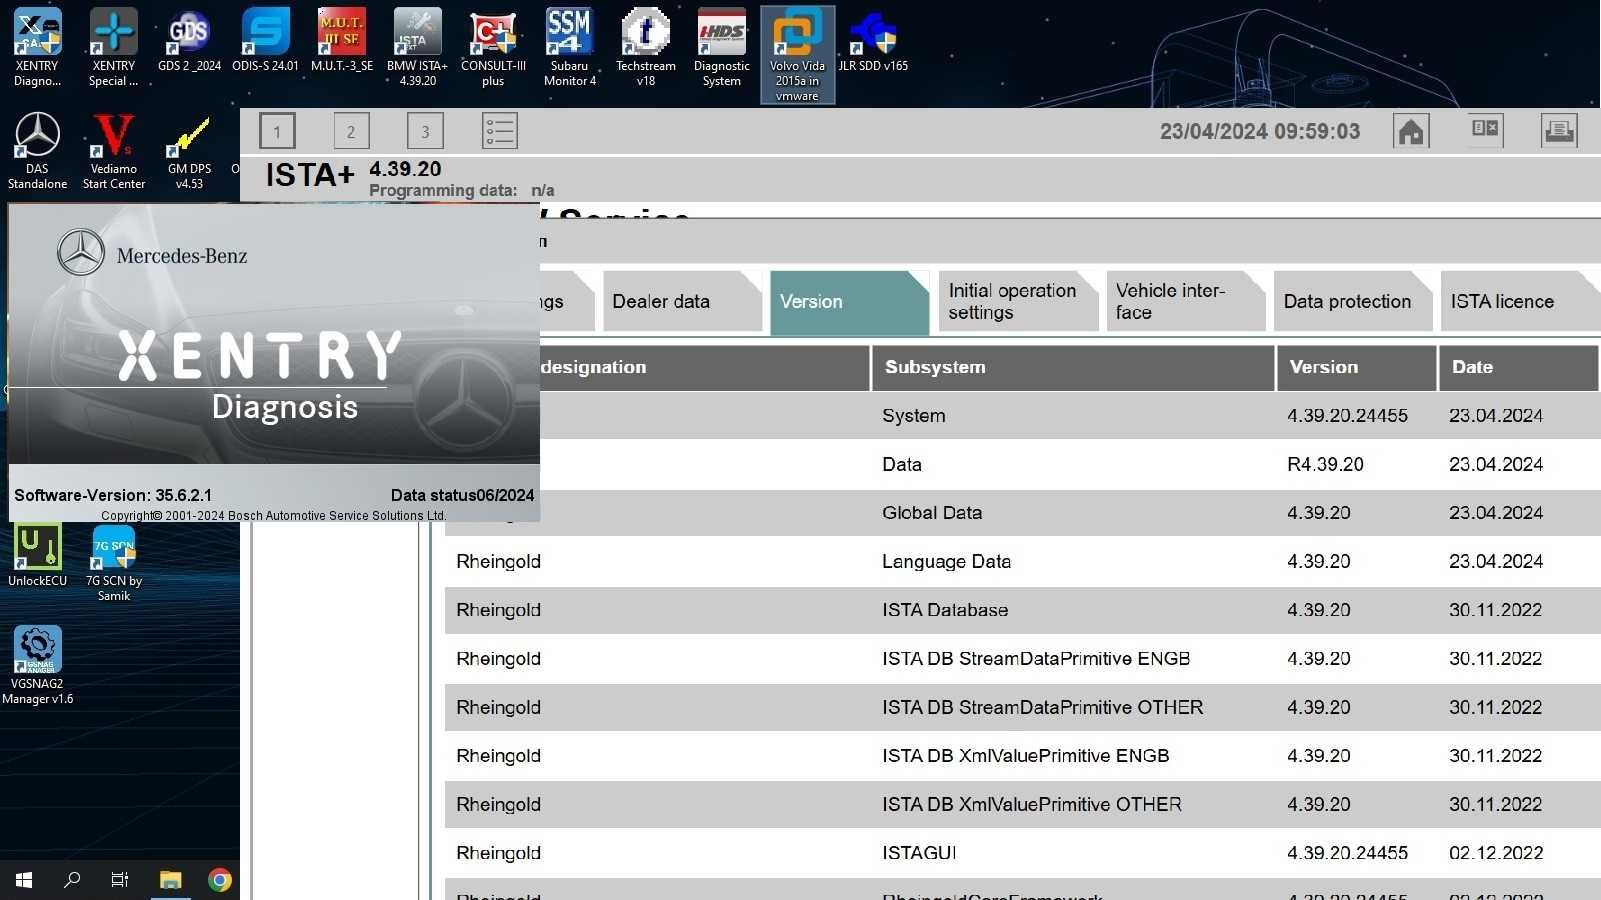1601x900 pixels.
Task: Open XENTRY Diagnosis desktop shortcut
Action: 37,47
